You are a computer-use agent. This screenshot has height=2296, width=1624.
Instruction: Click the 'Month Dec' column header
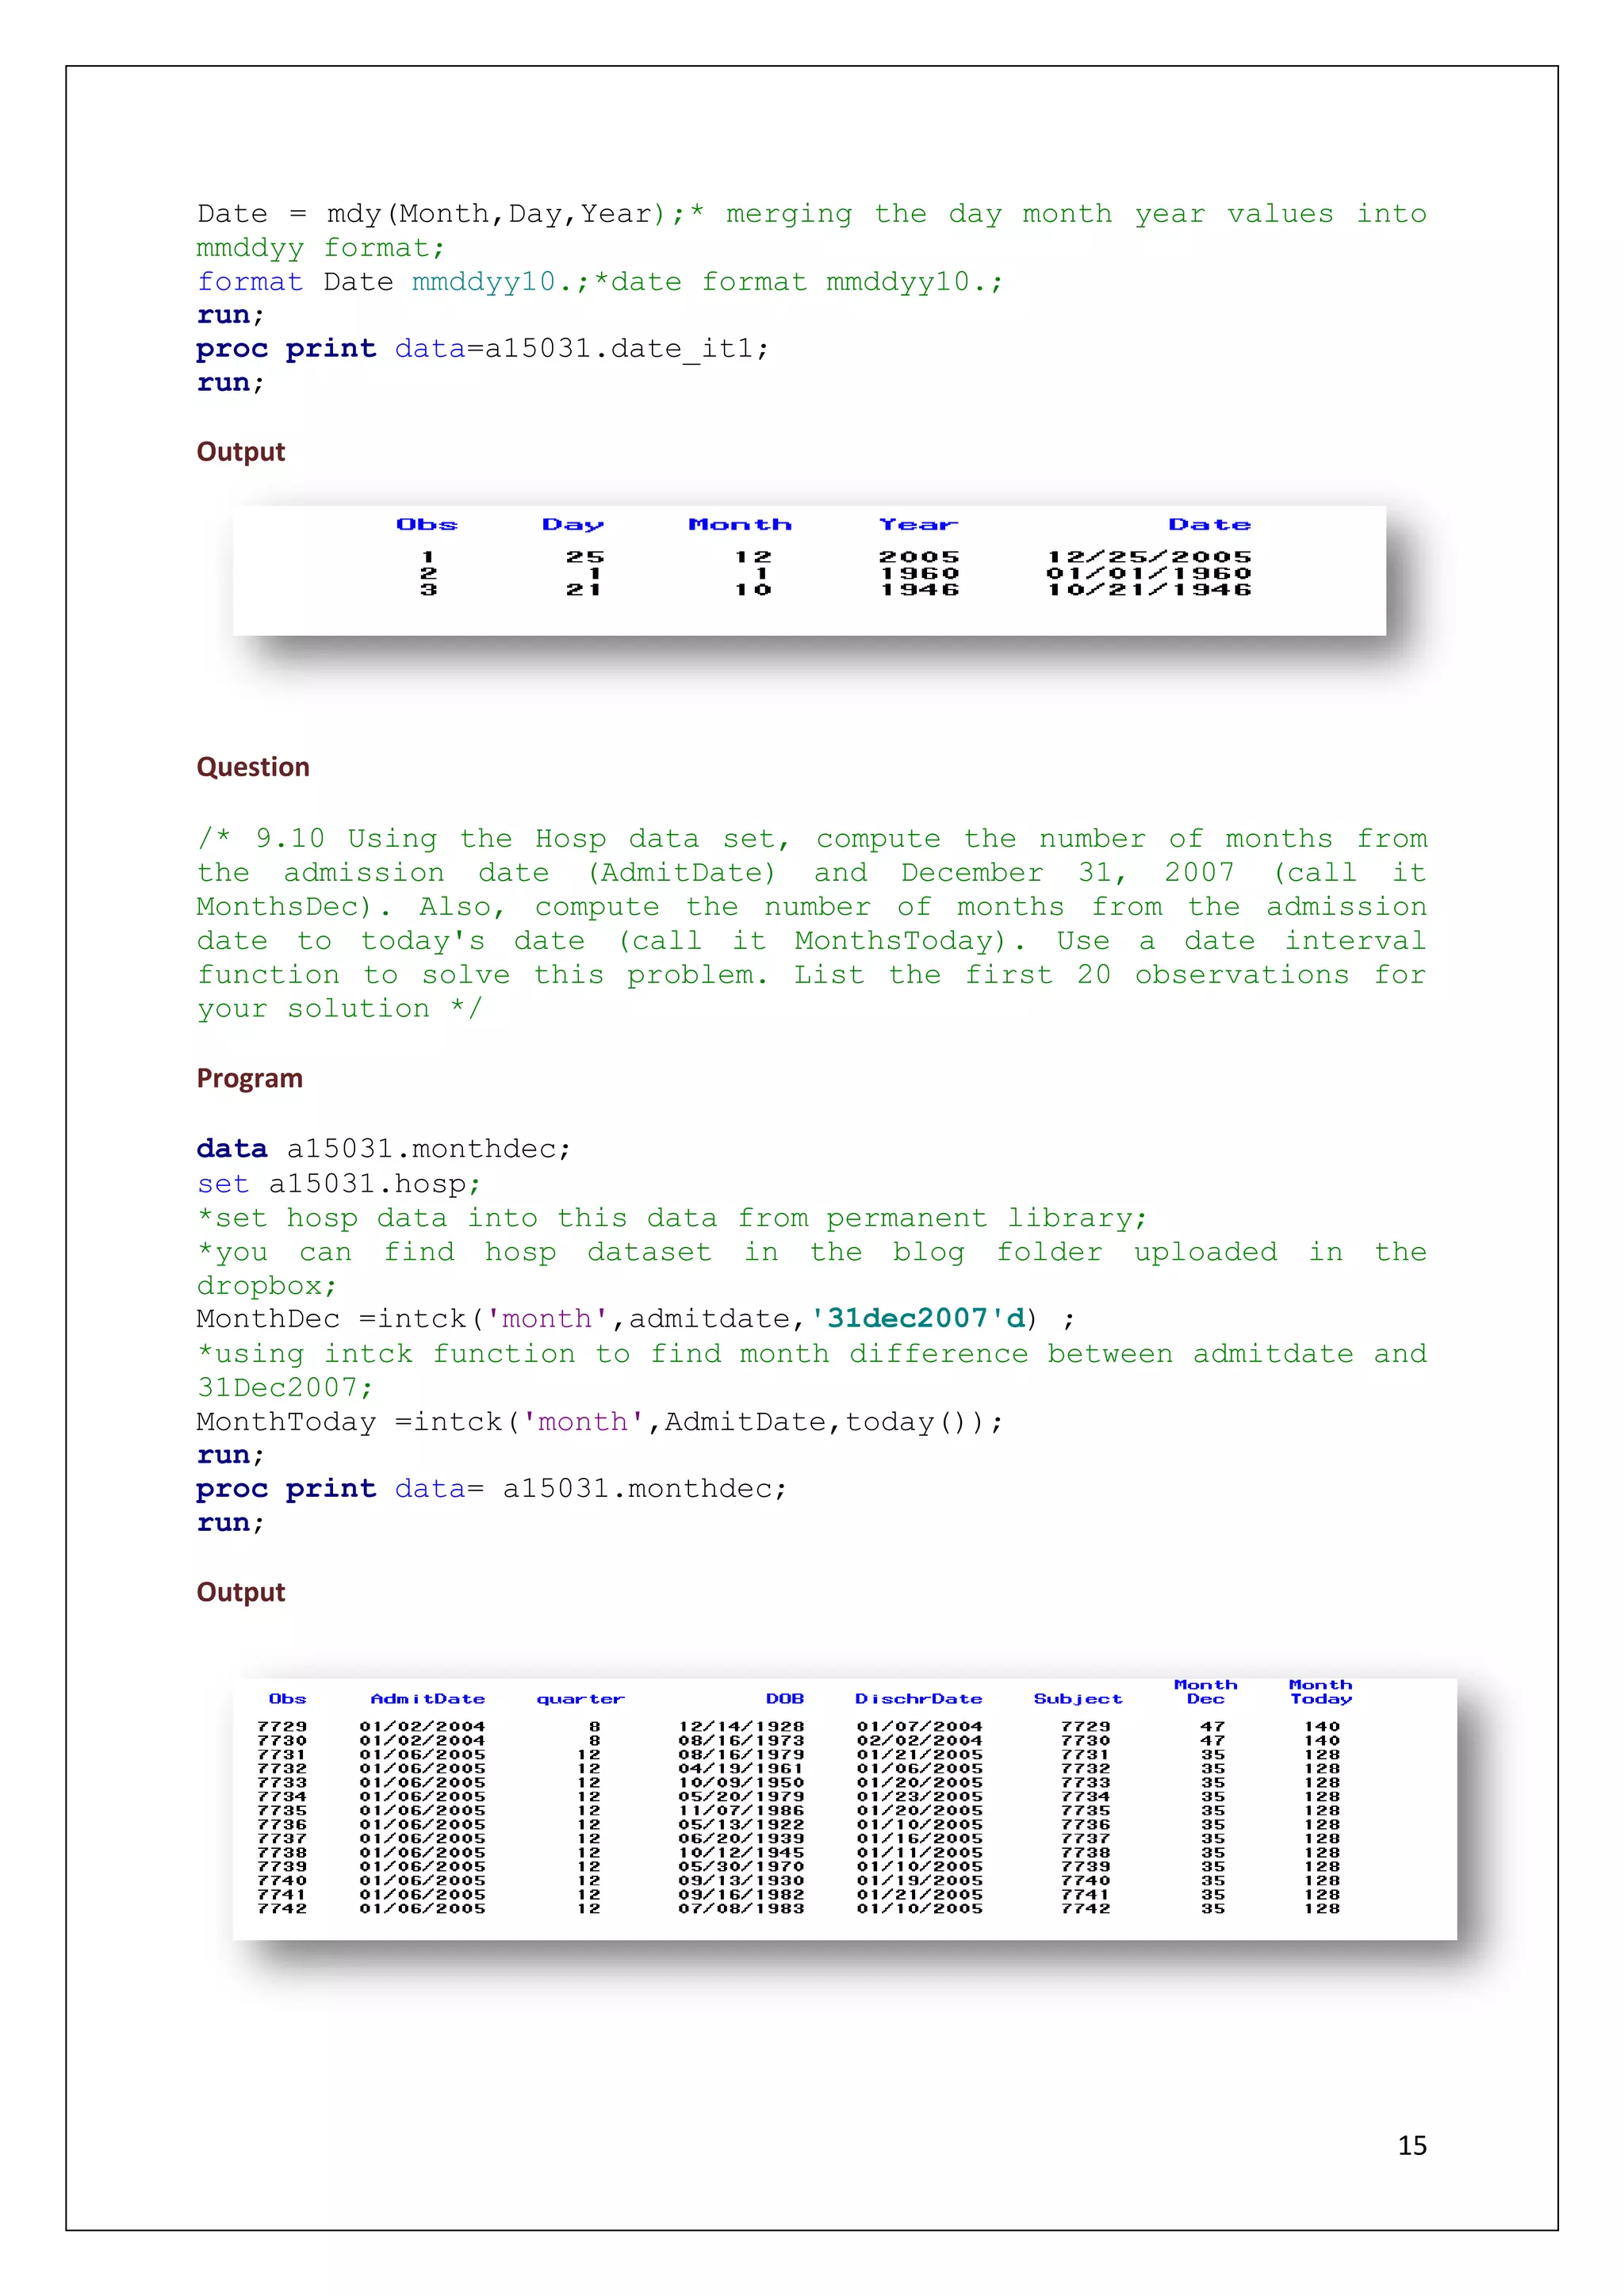pyautogui.click(x=1206, y=1692)
